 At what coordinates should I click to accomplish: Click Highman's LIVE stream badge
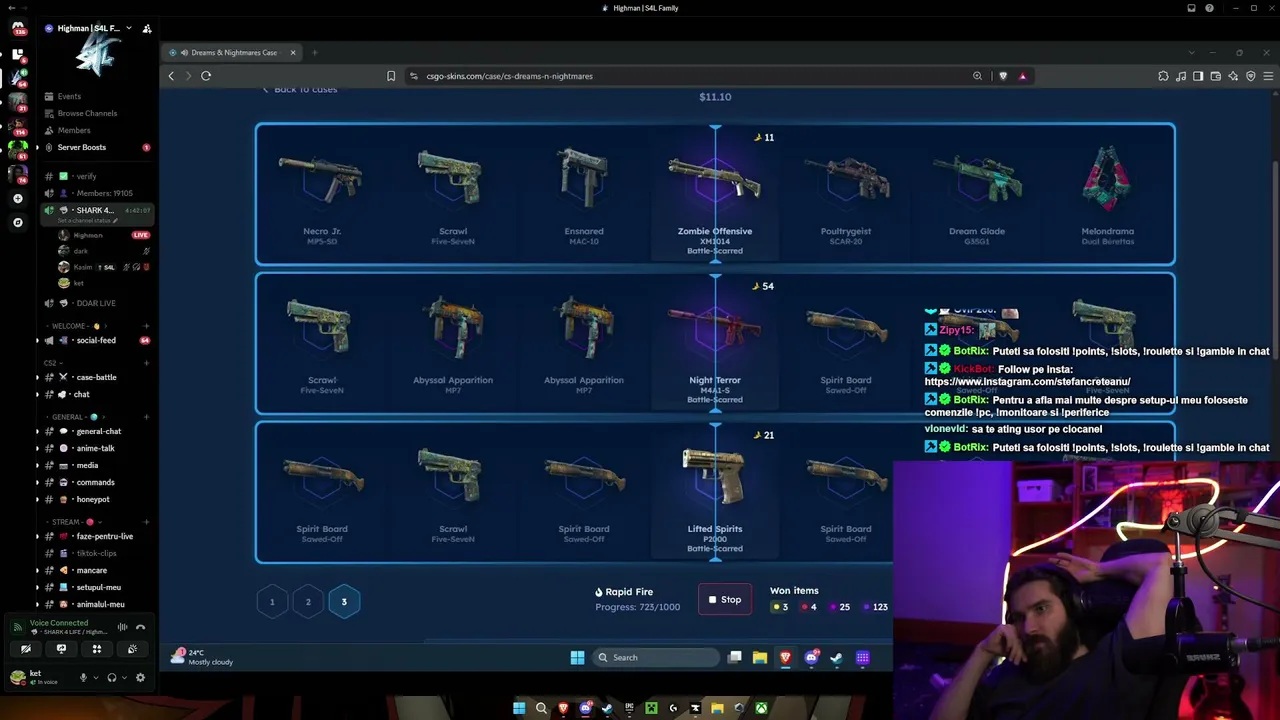coord(140,235)
